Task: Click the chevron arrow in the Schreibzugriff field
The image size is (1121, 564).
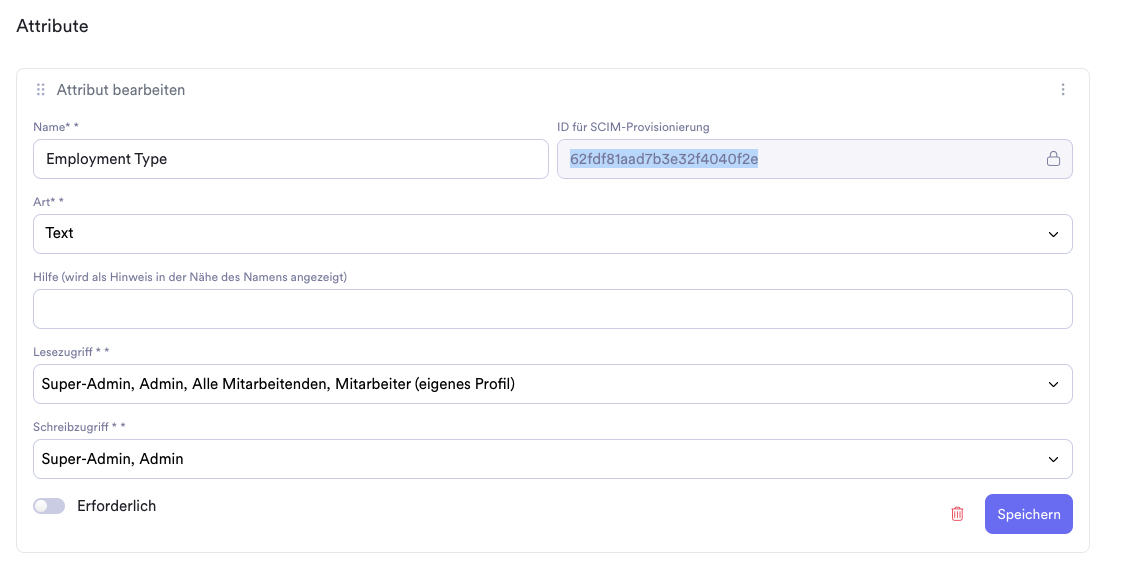Action: 1053,460
